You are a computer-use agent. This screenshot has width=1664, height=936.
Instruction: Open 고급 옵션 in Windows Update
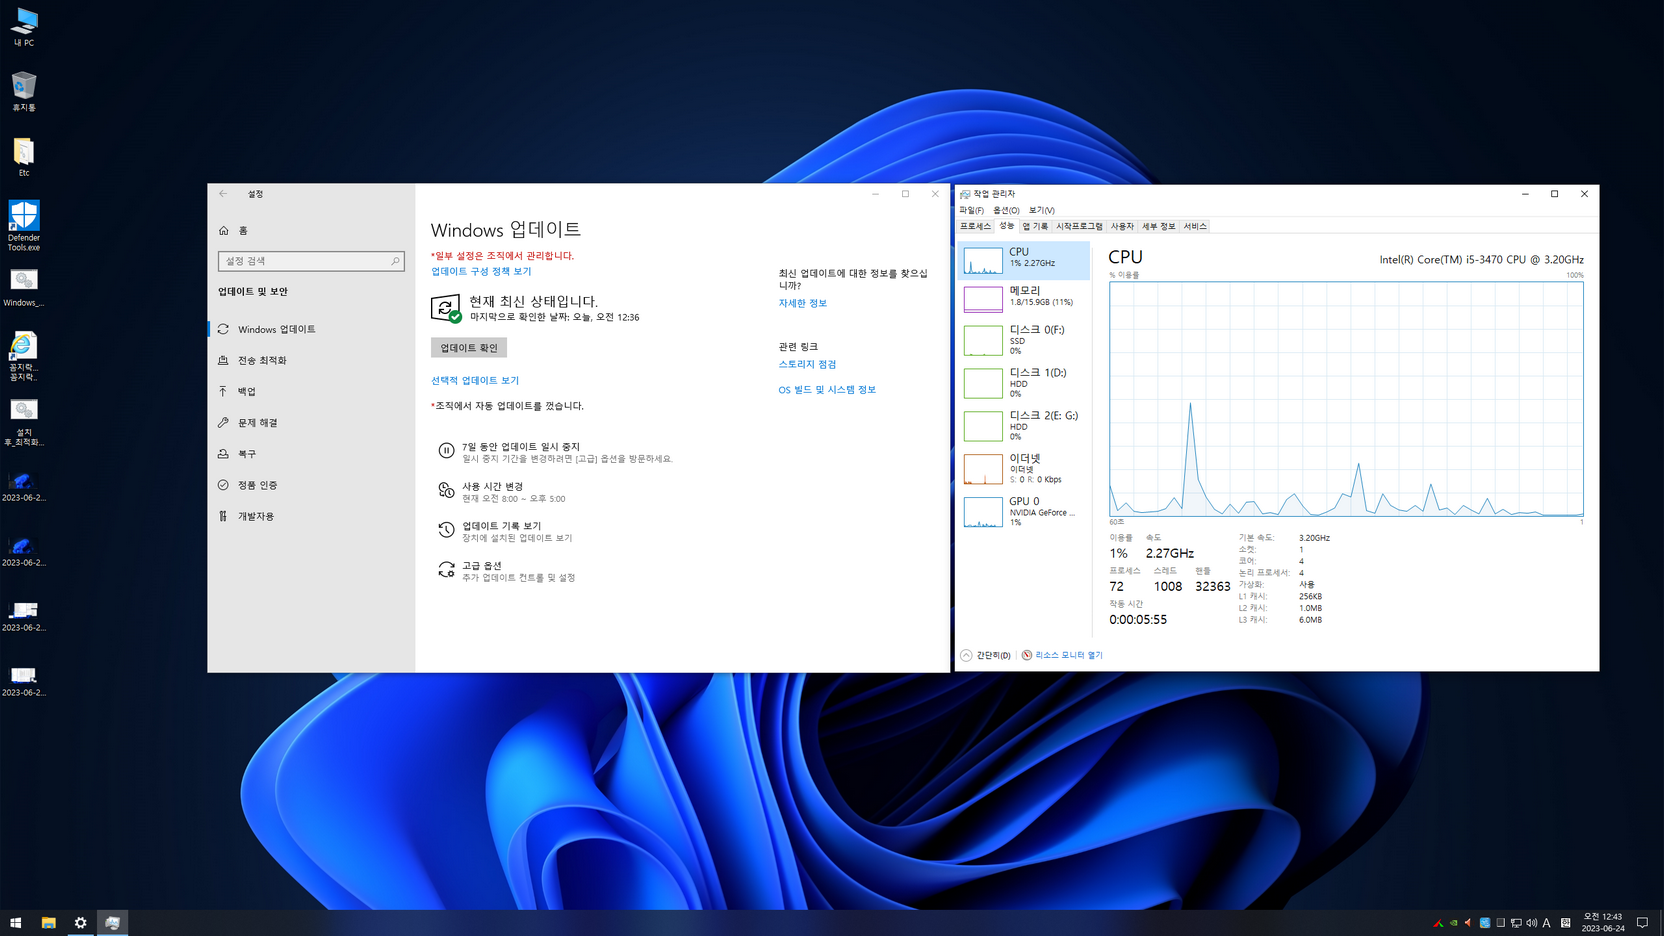(507, 571)
